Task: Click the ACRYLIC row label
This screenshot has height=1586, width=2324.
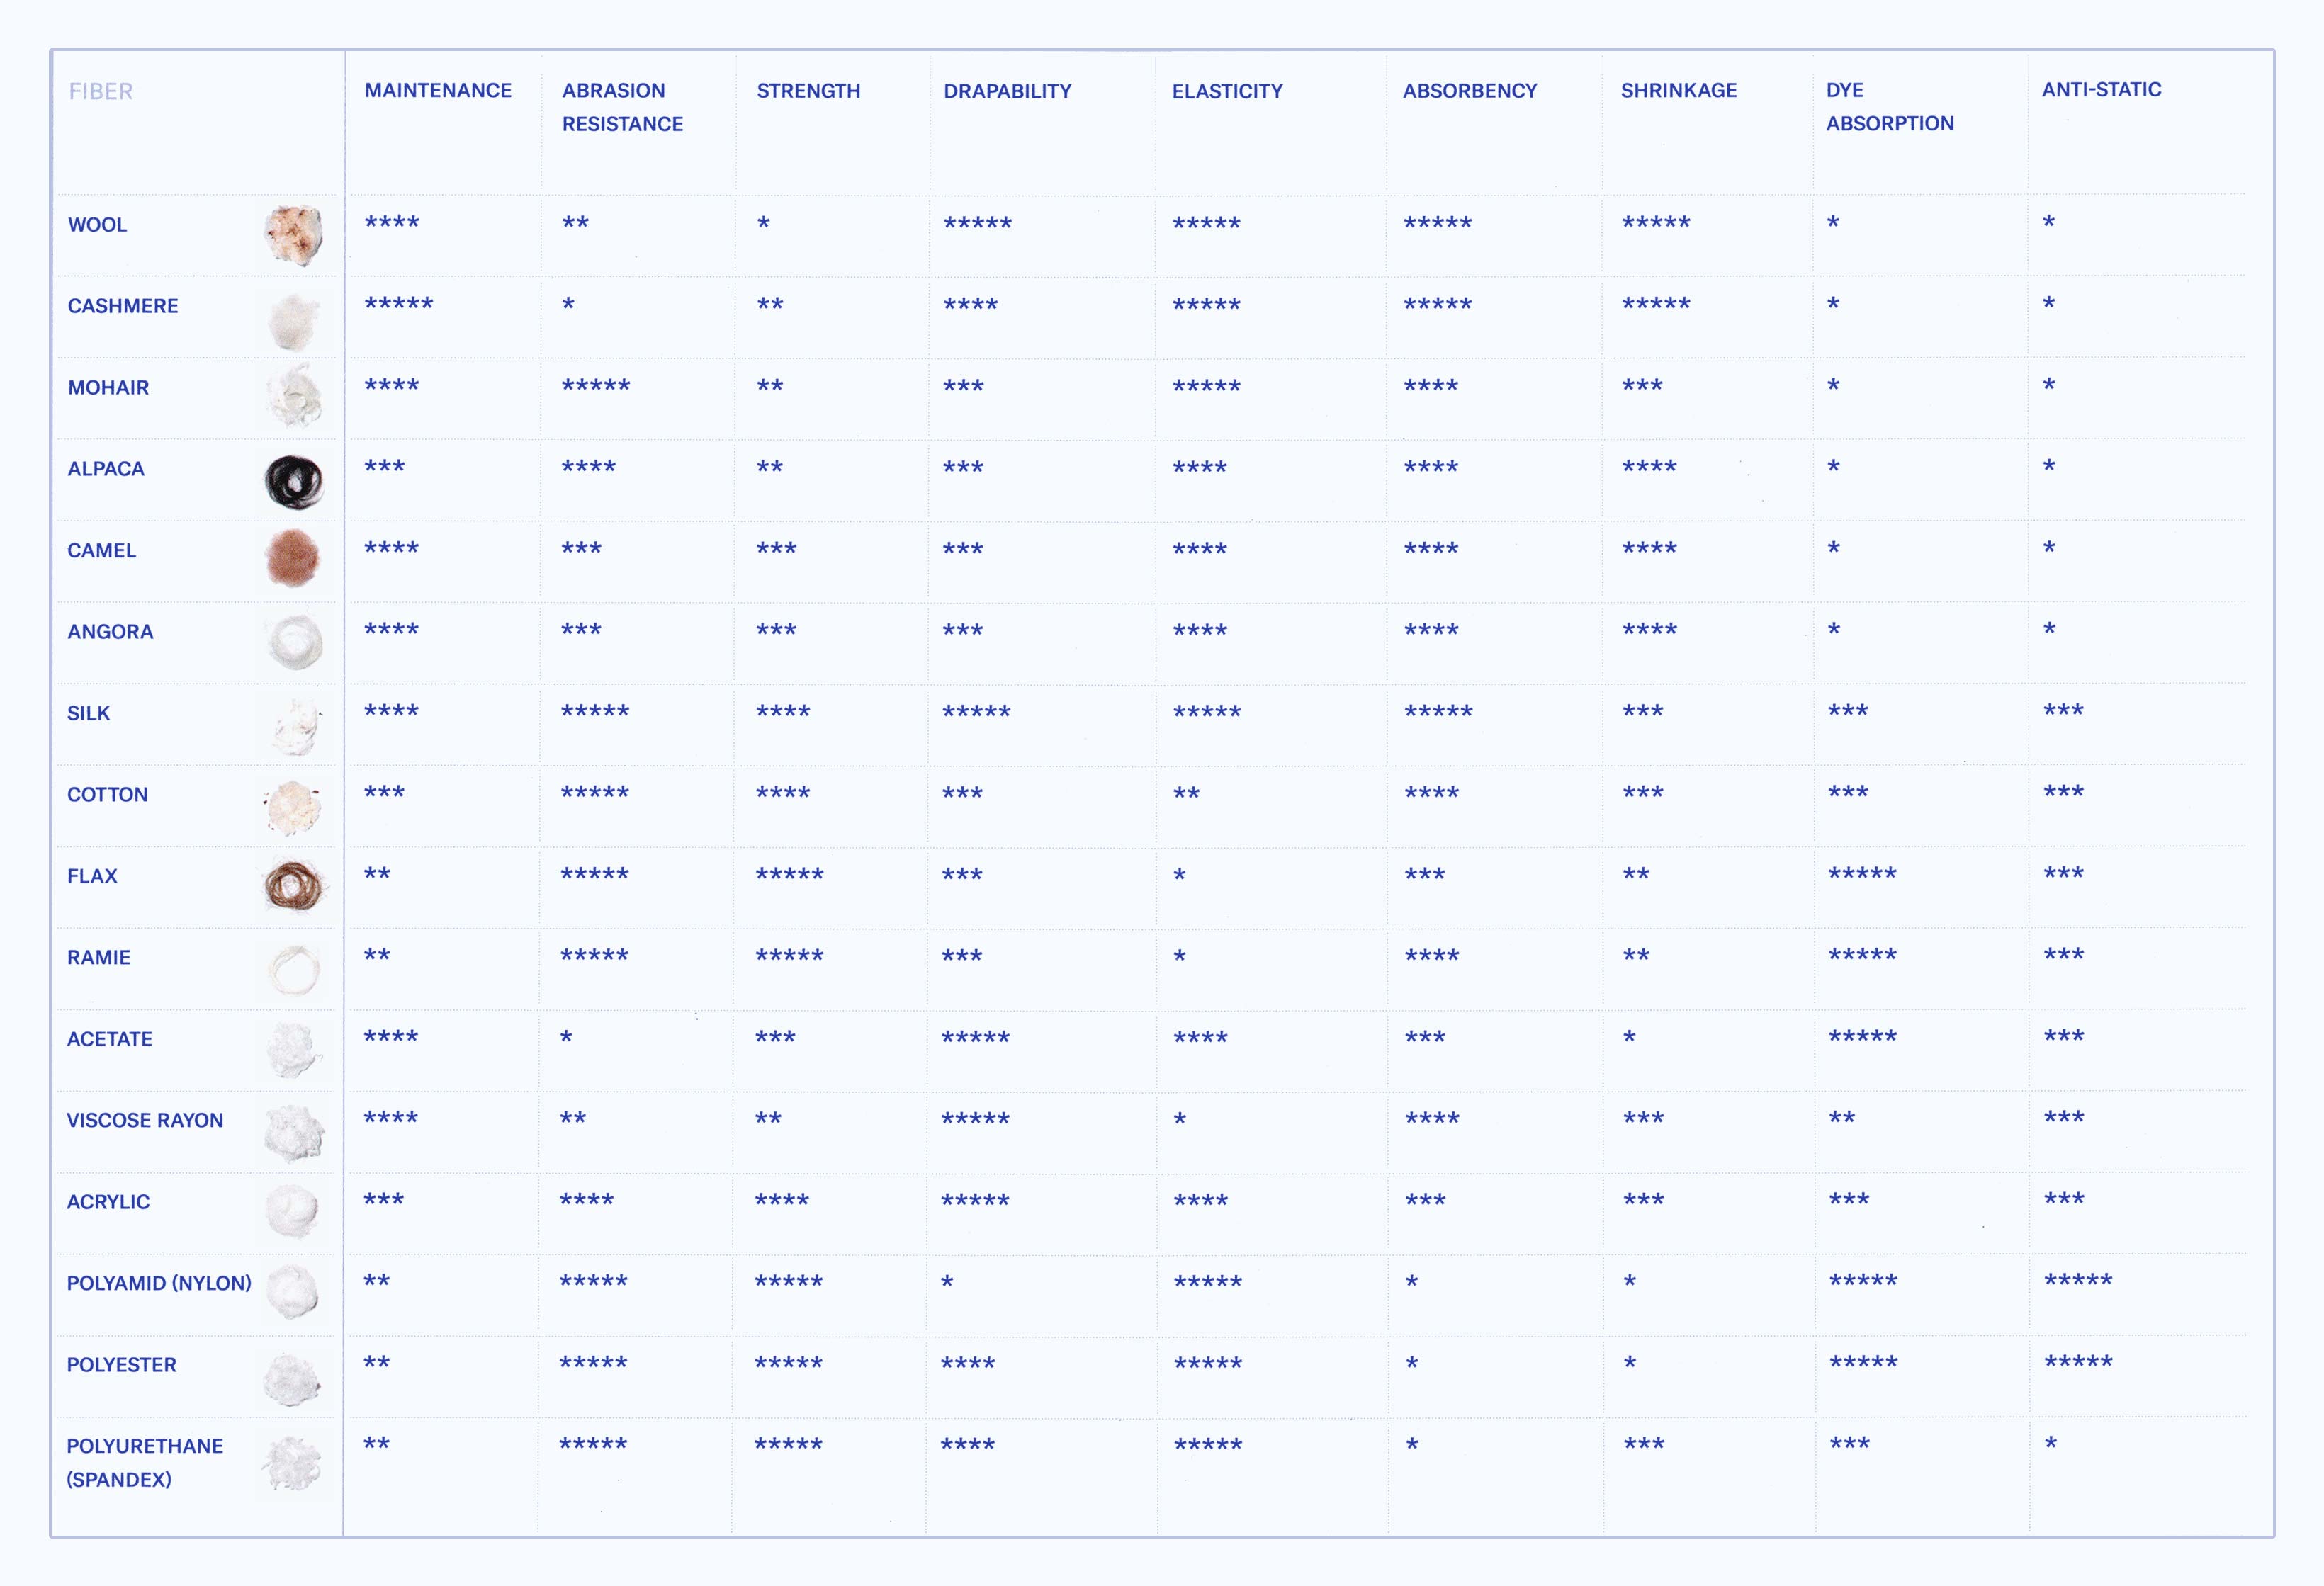Action: pyautogui.click(x=108, y=1202)
